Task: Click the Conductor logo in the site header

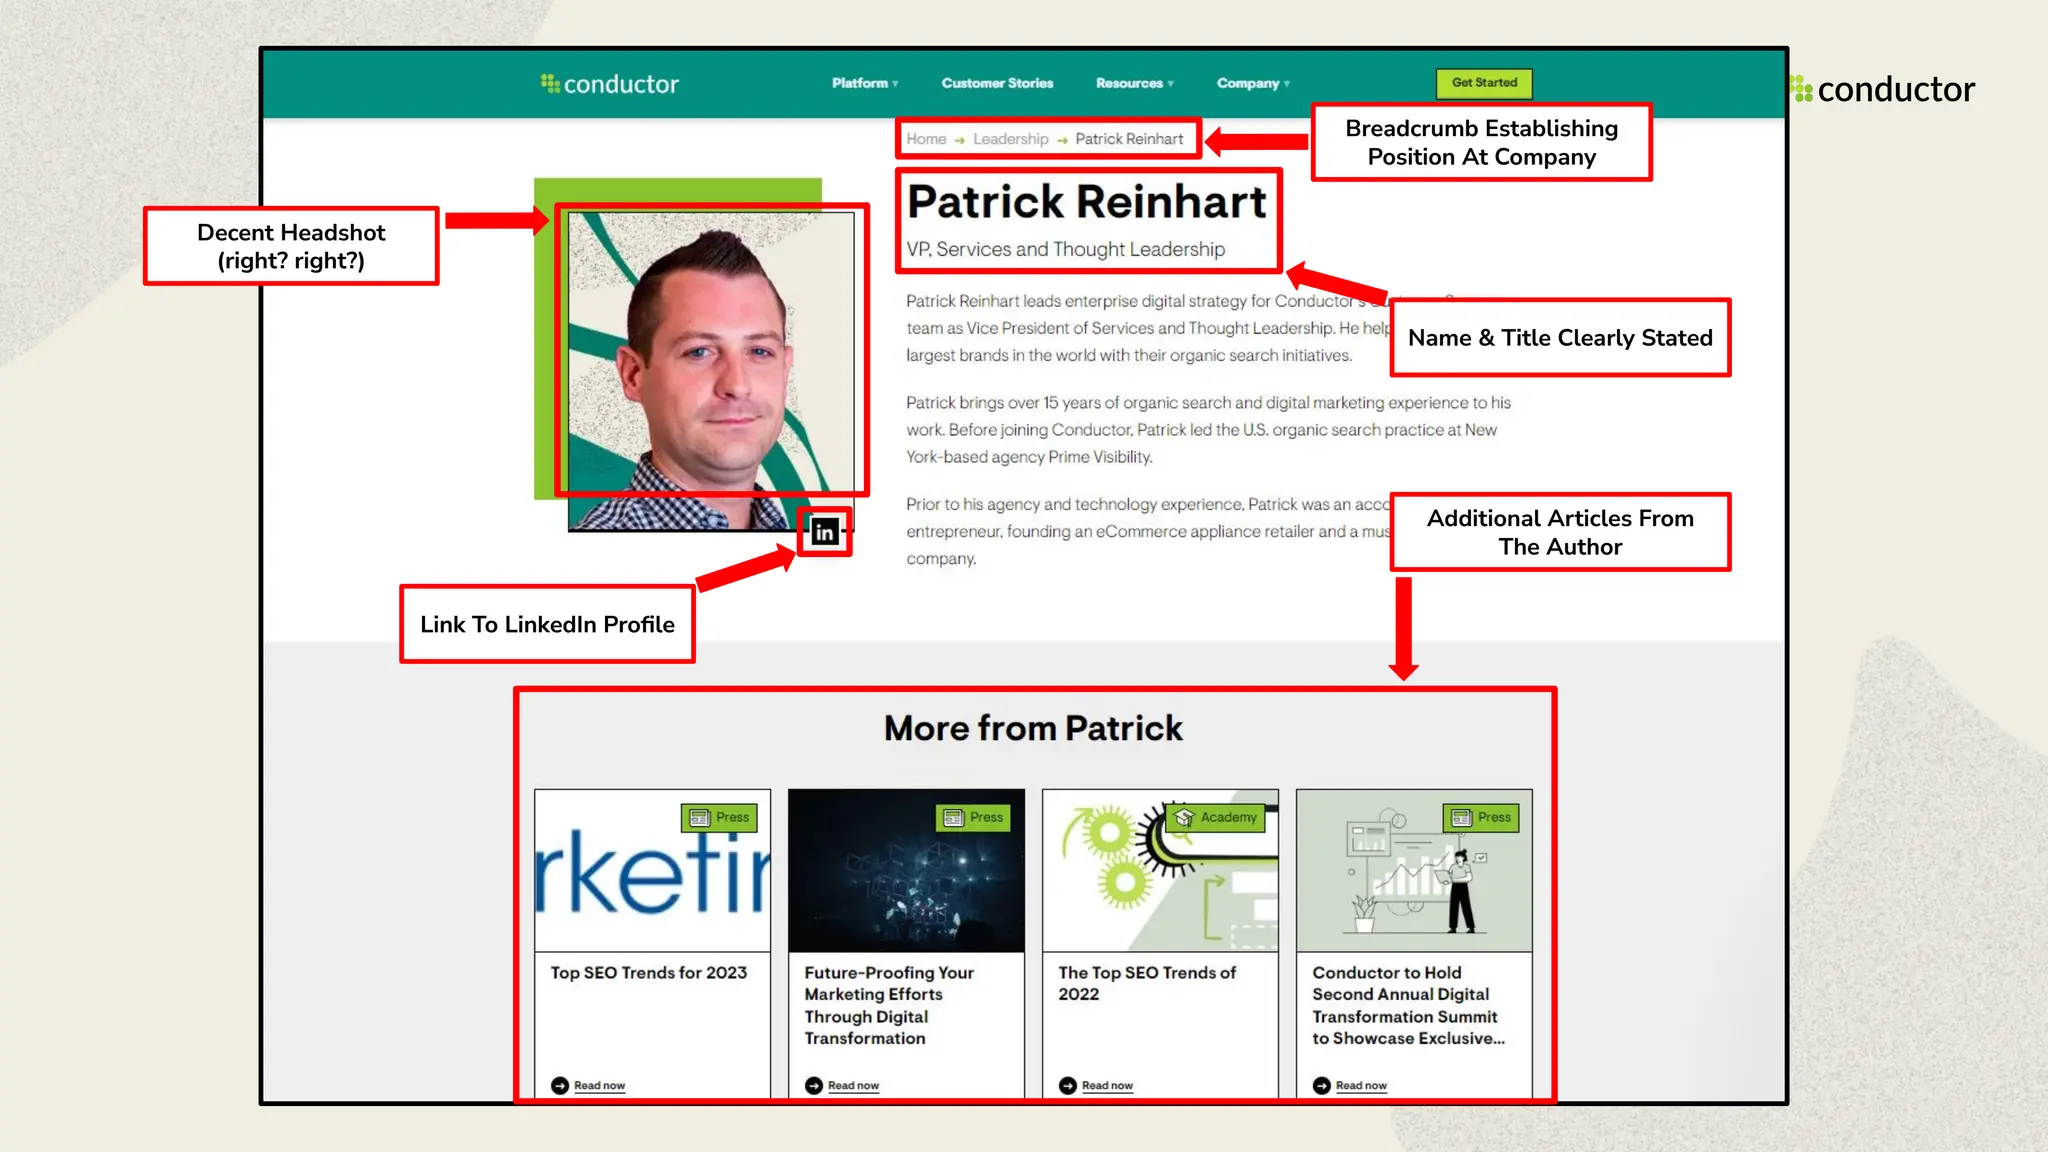Action: (610, 84)
